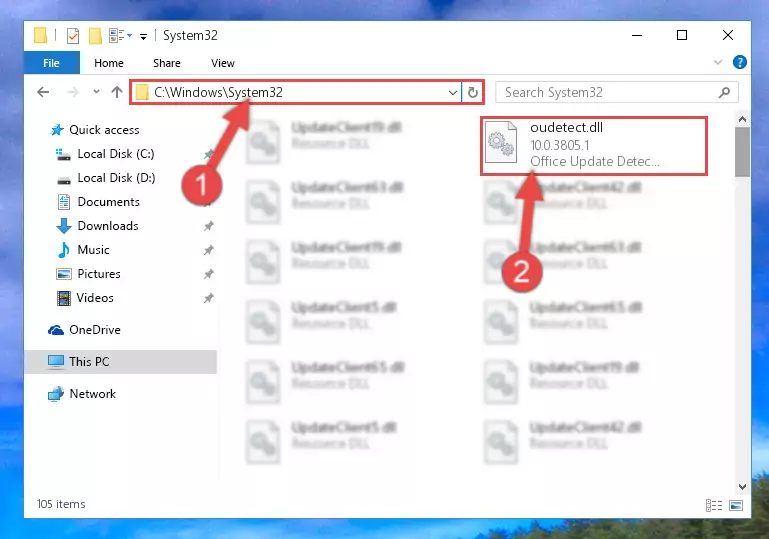This screenshot has height=539, width=769.
Task: Refresh the System32 folder
Action: coord(473,92)
